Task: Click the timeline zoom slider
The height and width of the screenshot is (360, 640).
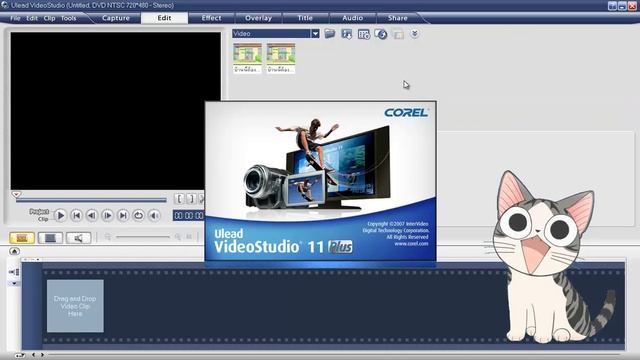Action: coord(142,237)
